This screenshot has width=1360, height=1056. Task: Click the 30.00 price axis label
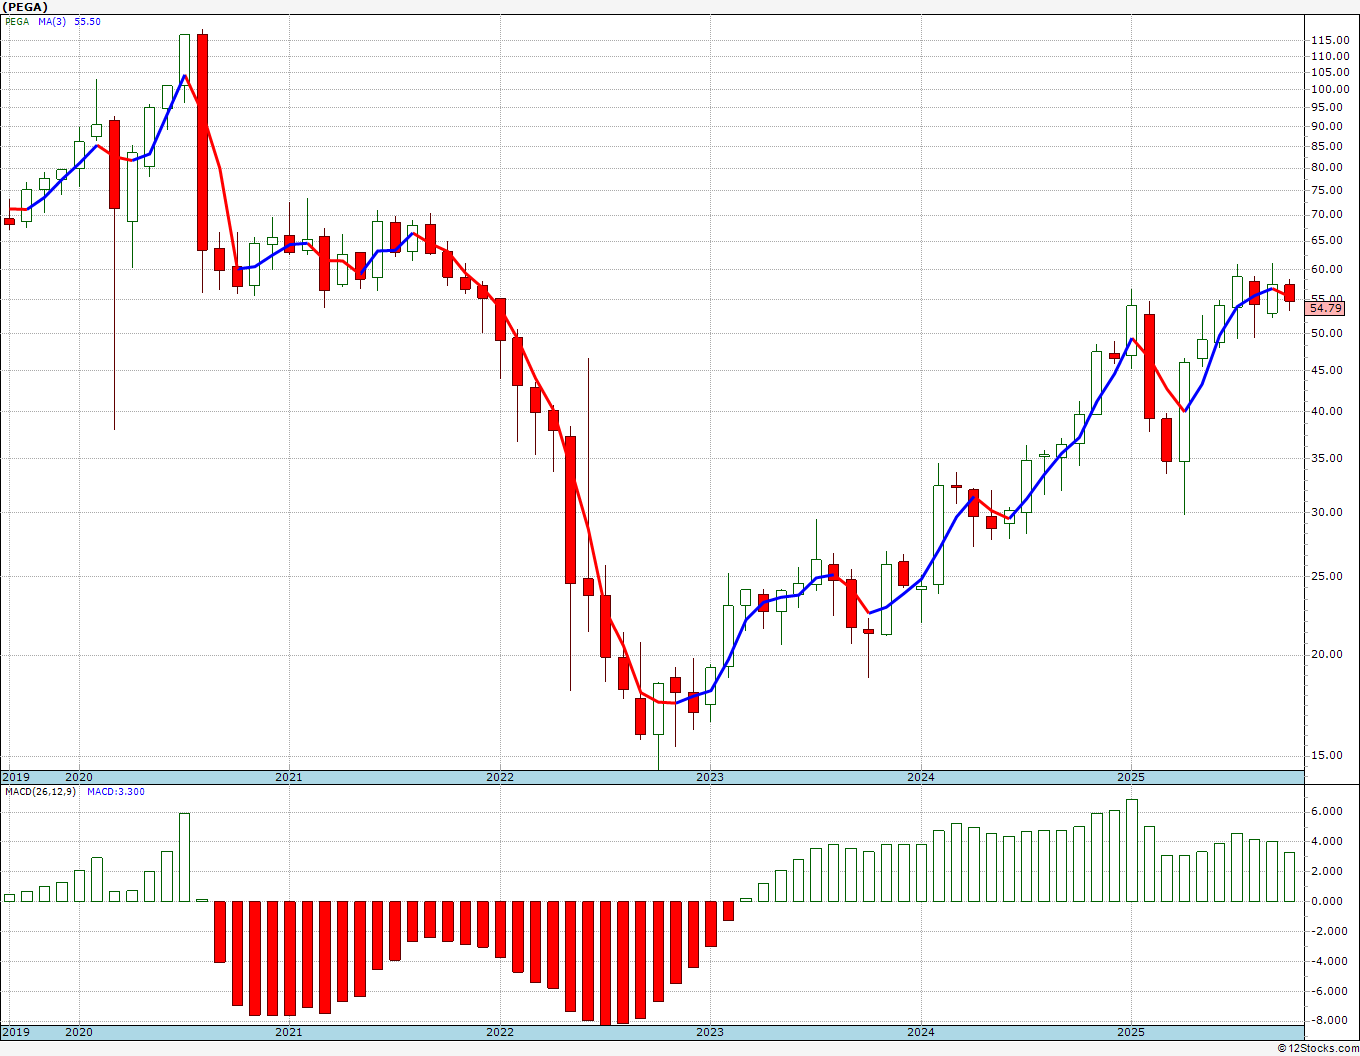tap(1328, 512)
